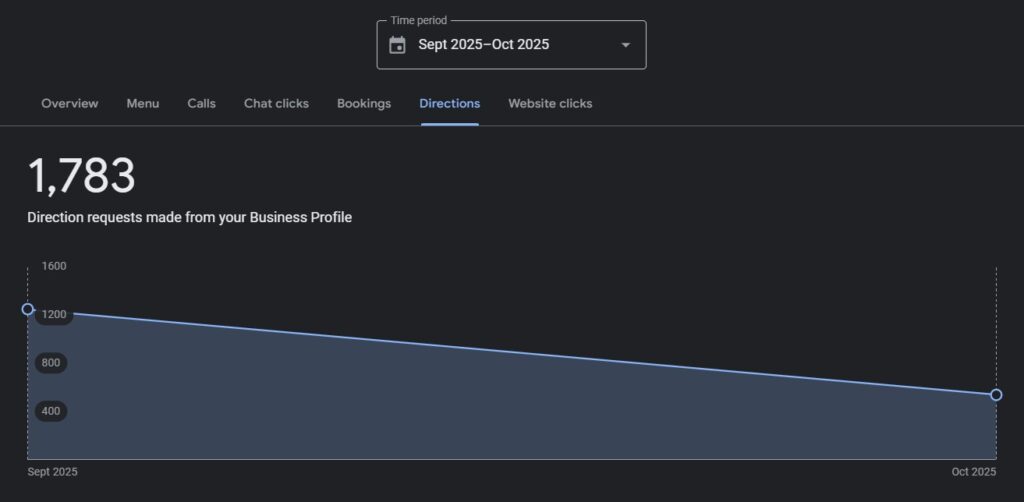Click the Direction requests description text
This screenshot has height=502, width=1024.
pos(189,217)
